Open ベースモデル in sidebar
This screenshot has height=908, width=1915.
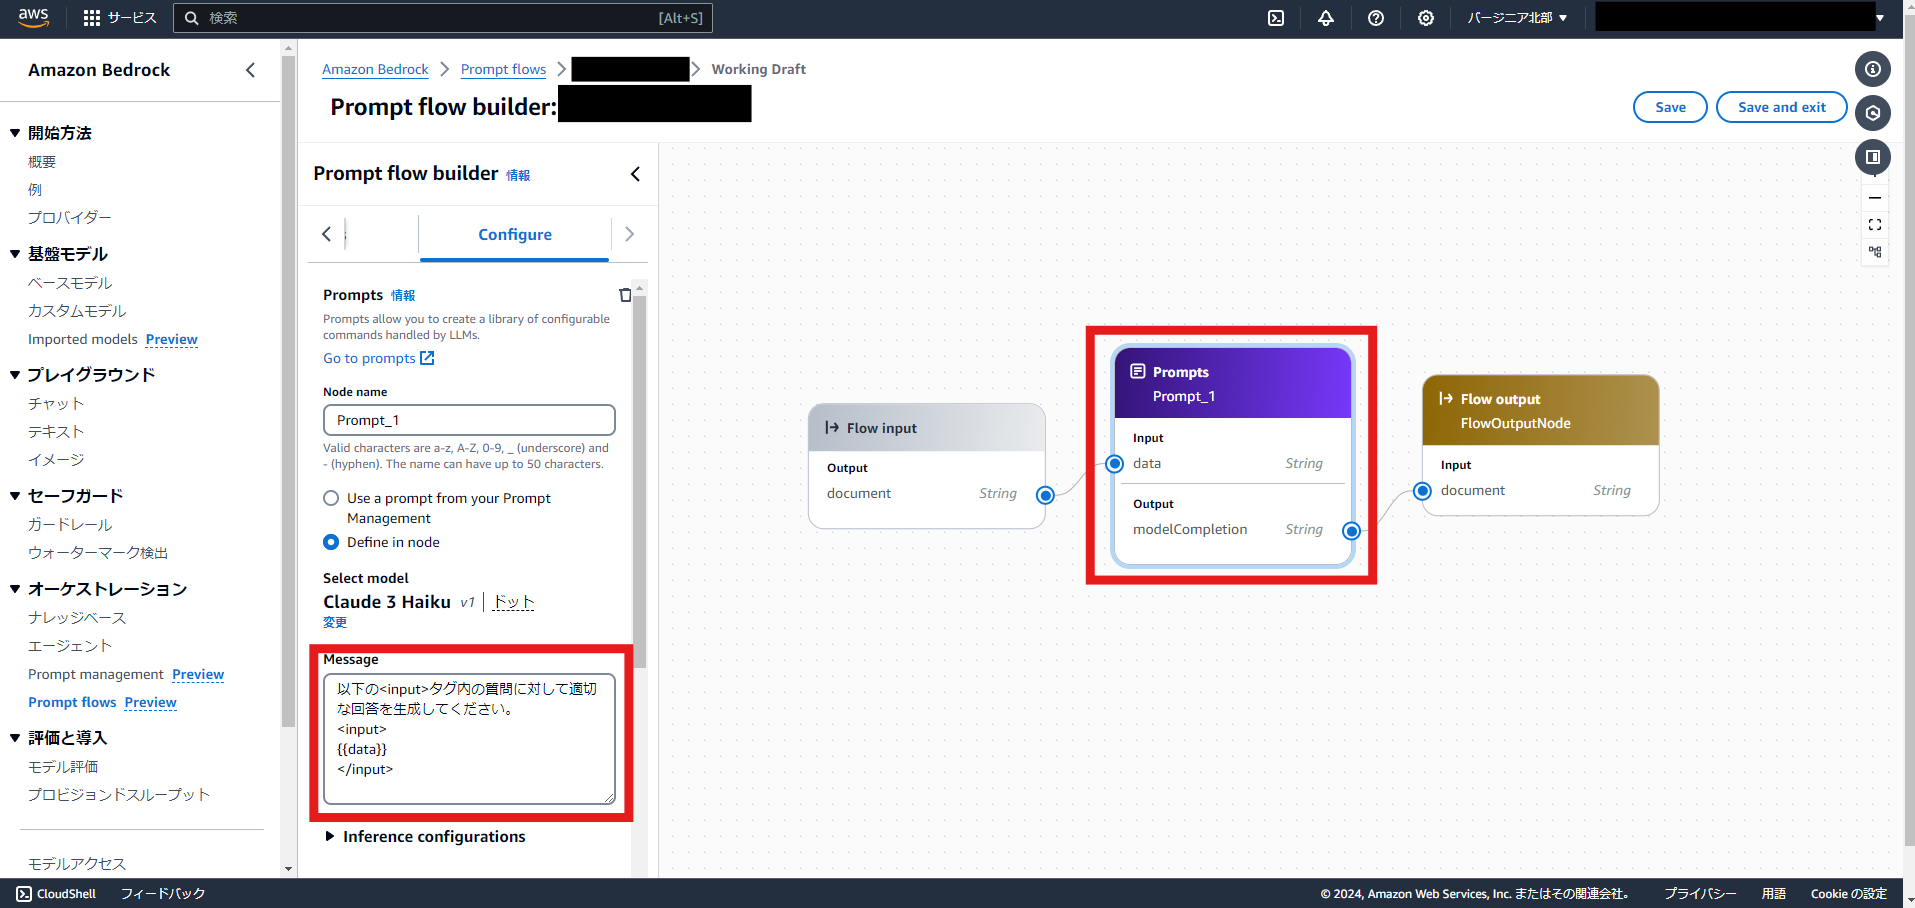pos(70,283)
